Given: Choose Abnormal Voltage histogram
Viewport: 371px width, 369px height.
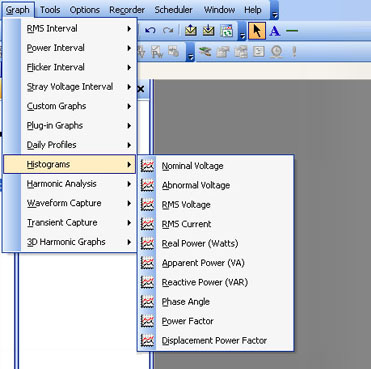Looking at the screenshot, I should [x=216, y=185].
